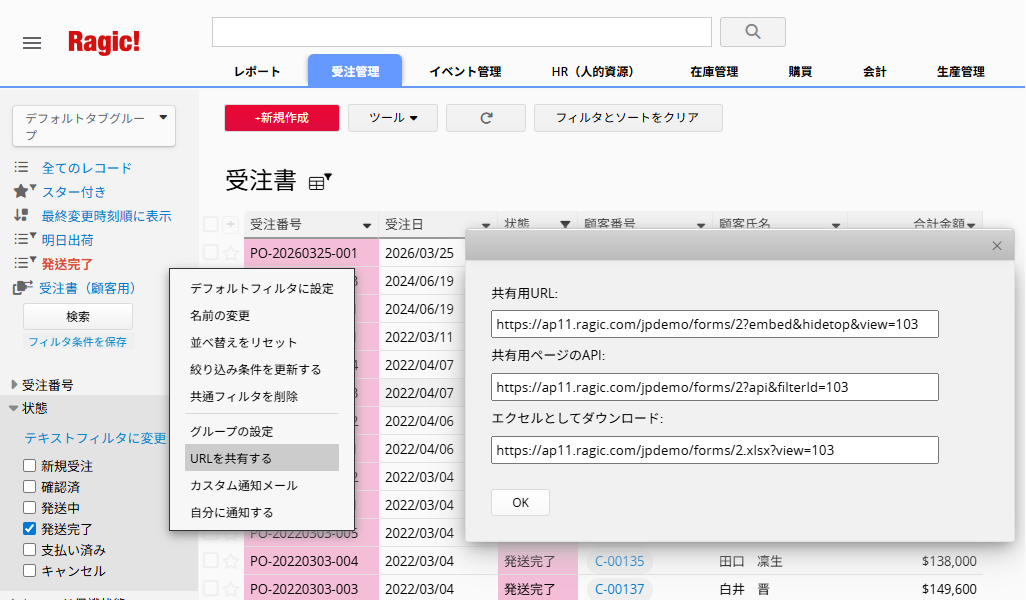Click the 共有用URL text field
The width and height of the screenshot is (1026, 600).
pyautogui.click(x=715, y=324)
